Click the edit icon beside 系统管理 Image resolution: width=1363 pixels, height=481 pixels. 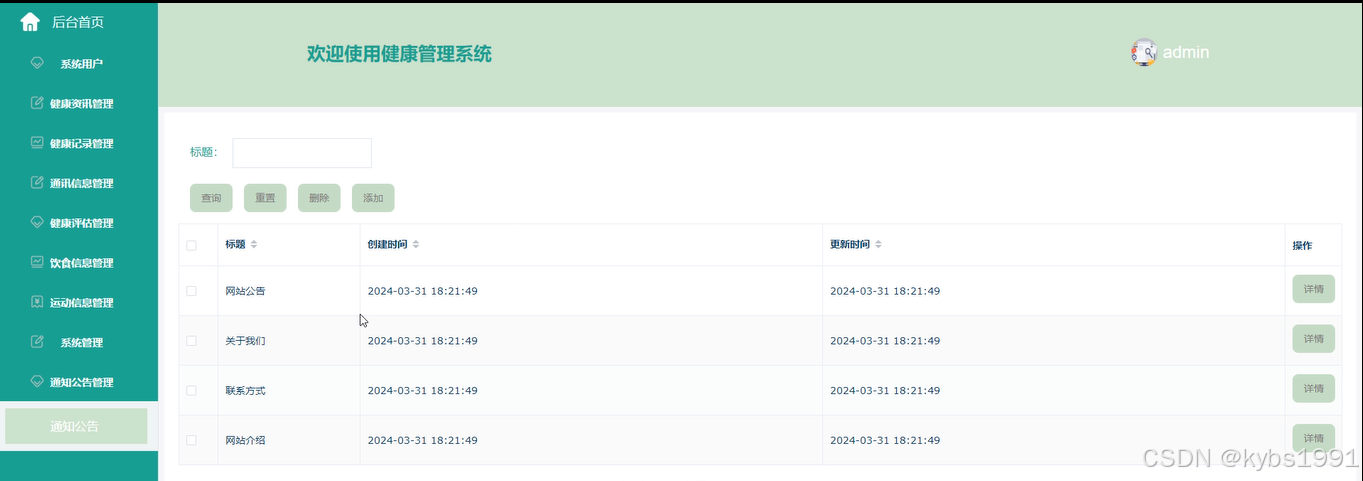pyautogui.click(x=38, y=342)
